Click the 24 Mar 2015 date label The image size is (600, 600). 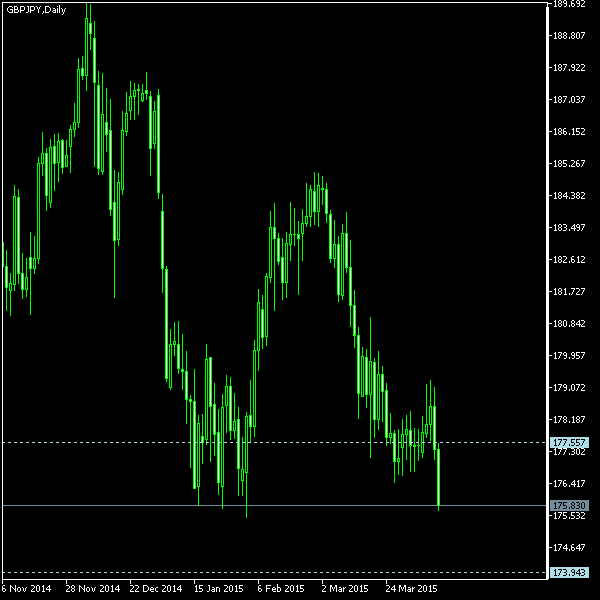tap(411, 589)
